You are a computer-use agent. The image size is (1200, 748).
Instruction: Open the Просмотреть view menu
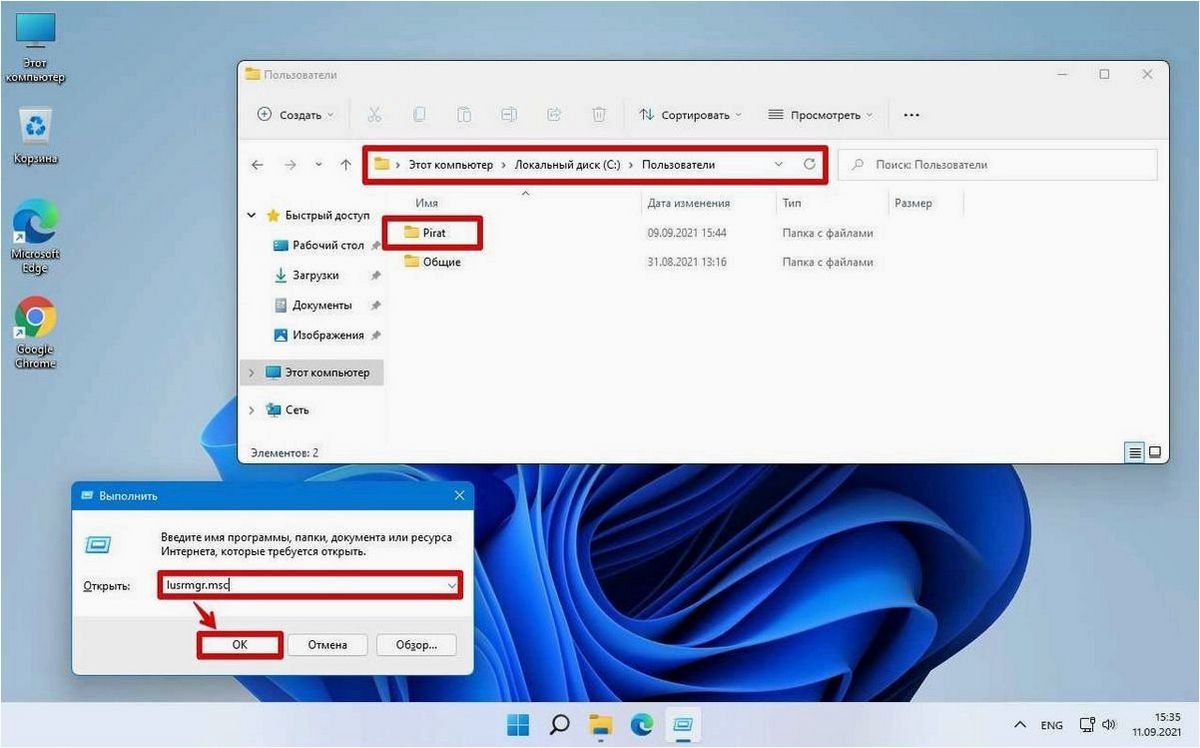pos(821,115)
